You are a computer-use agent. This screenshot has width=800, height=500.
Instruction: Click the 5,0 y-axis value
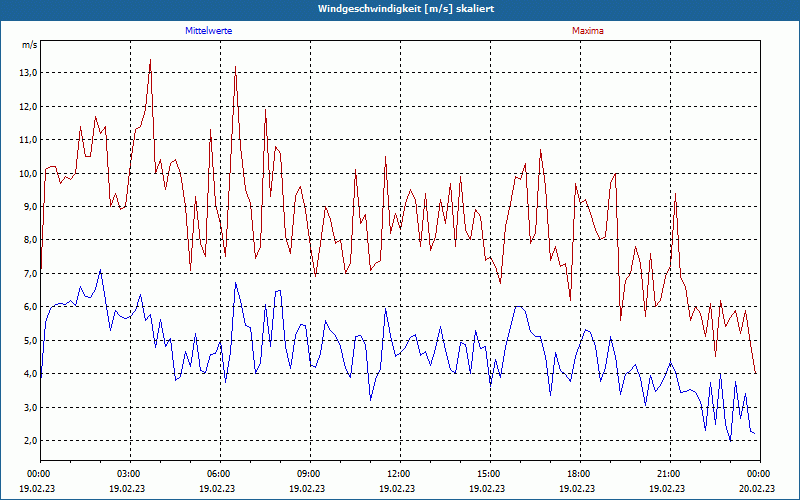point(30,340)
